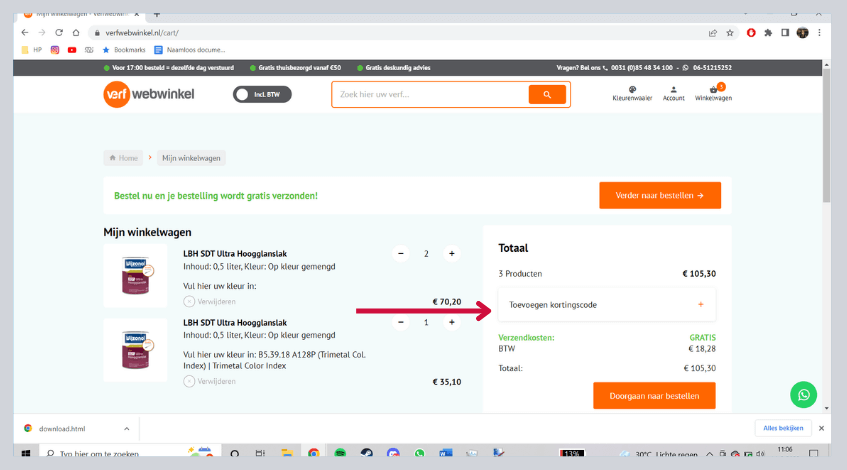Screen dimensions: 847x470
Task: Open the Opera extension icon
Action: [x=751, y=33]
